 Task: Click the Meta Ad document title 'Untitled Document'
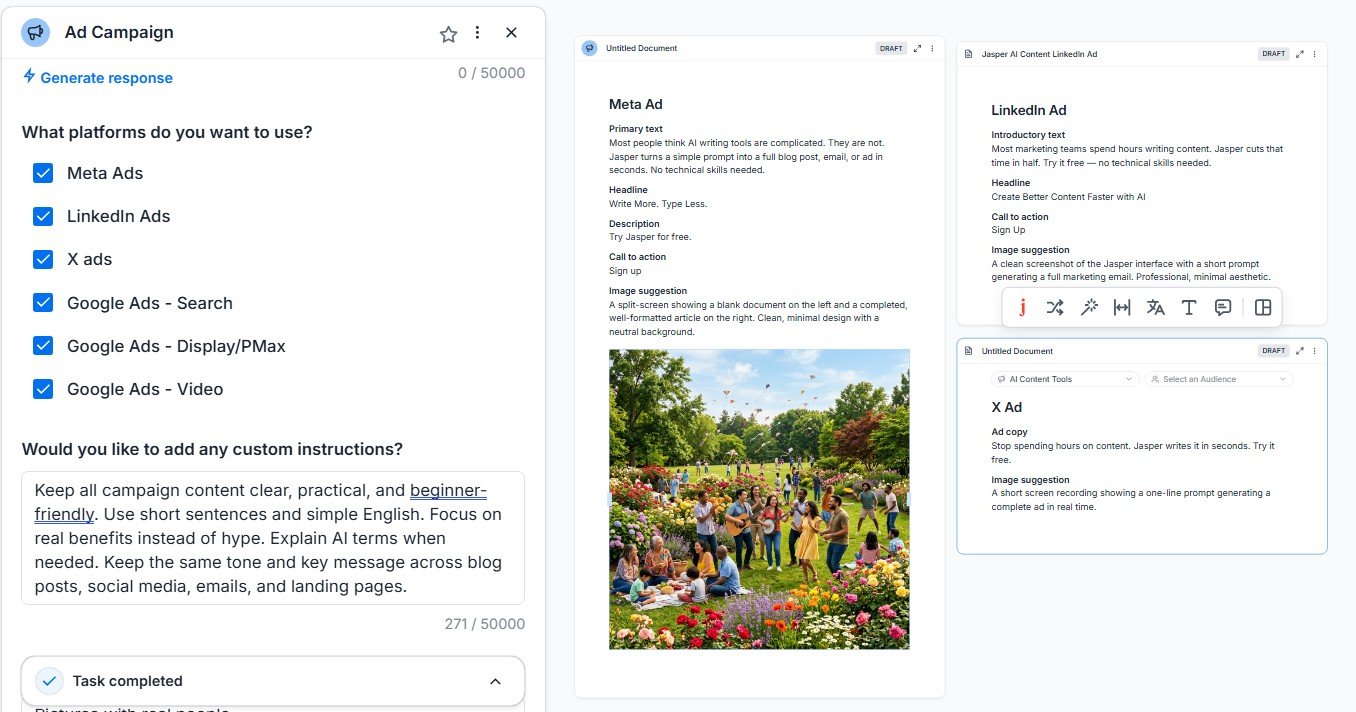(641, 48)
